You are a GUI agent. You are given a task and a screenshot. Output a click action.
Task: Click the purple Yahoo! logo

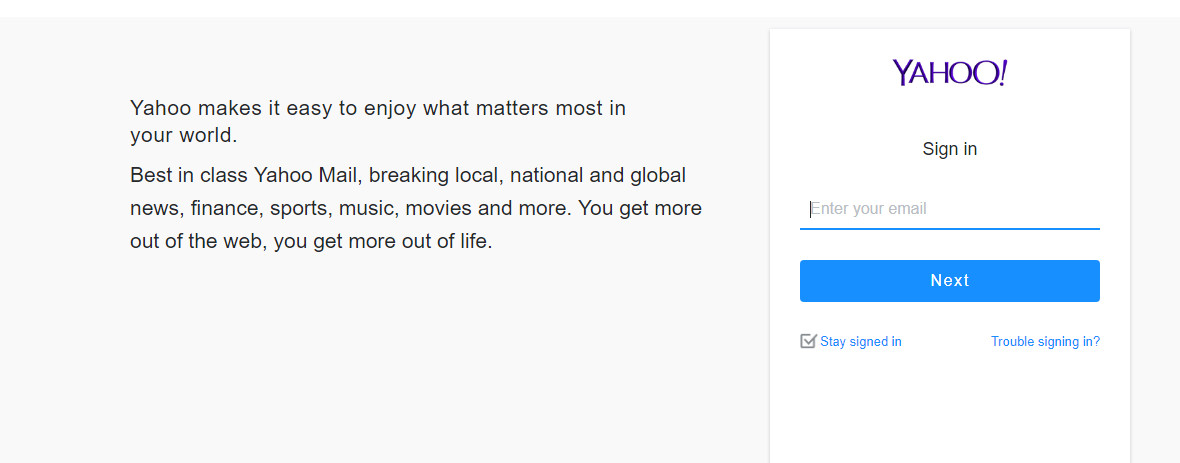tap(949, 73)
